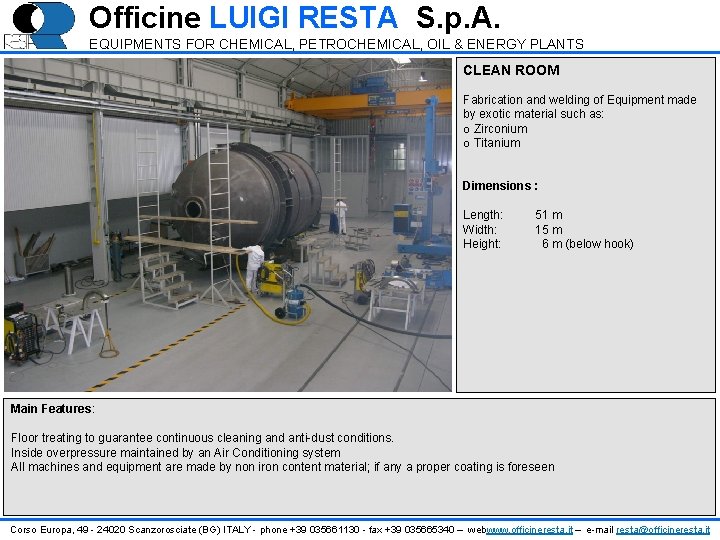
Task: Click the 'Titanium' bullet item
Action: (x=492, y=143)
